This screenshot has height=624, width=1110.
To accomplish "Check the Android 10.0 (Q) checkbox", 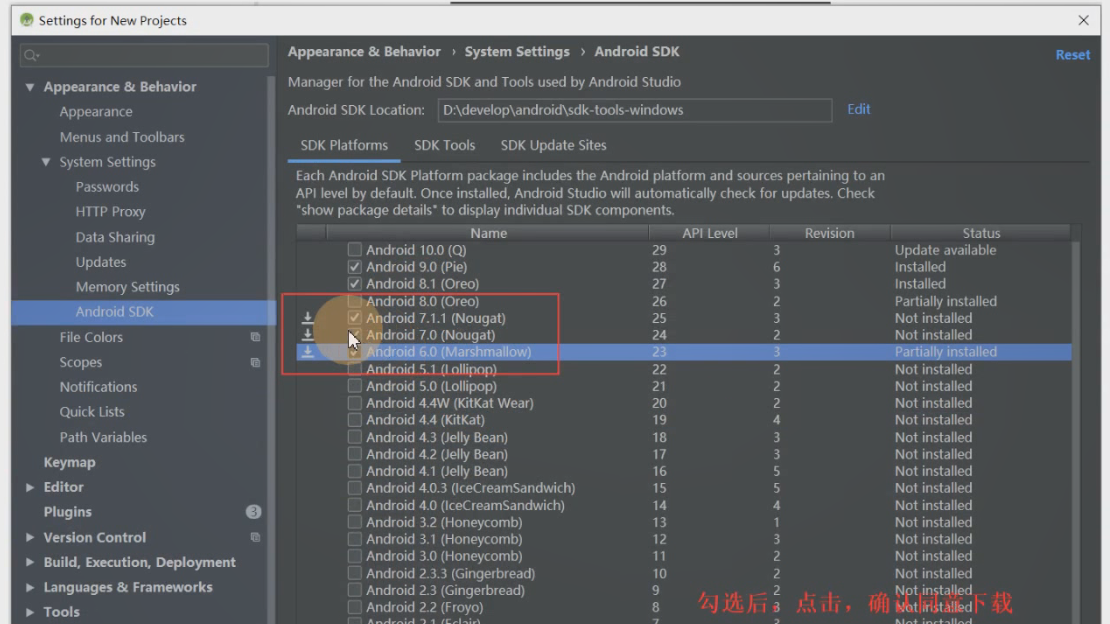I will [x=355, y=249].
